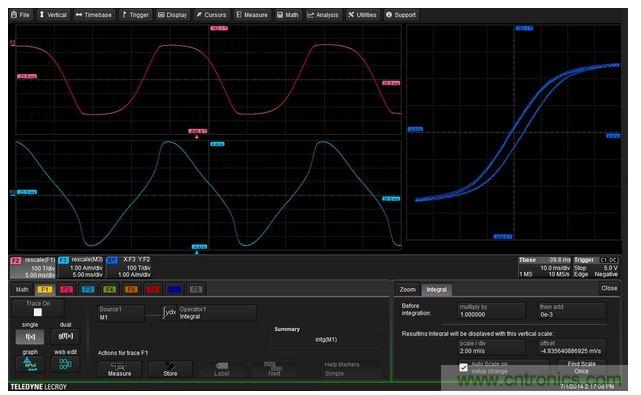Choose the graph function mode icon
Image resolution: width=641 pixels, height=395 pixels.
pyautogui.click(x=29, y=364)
